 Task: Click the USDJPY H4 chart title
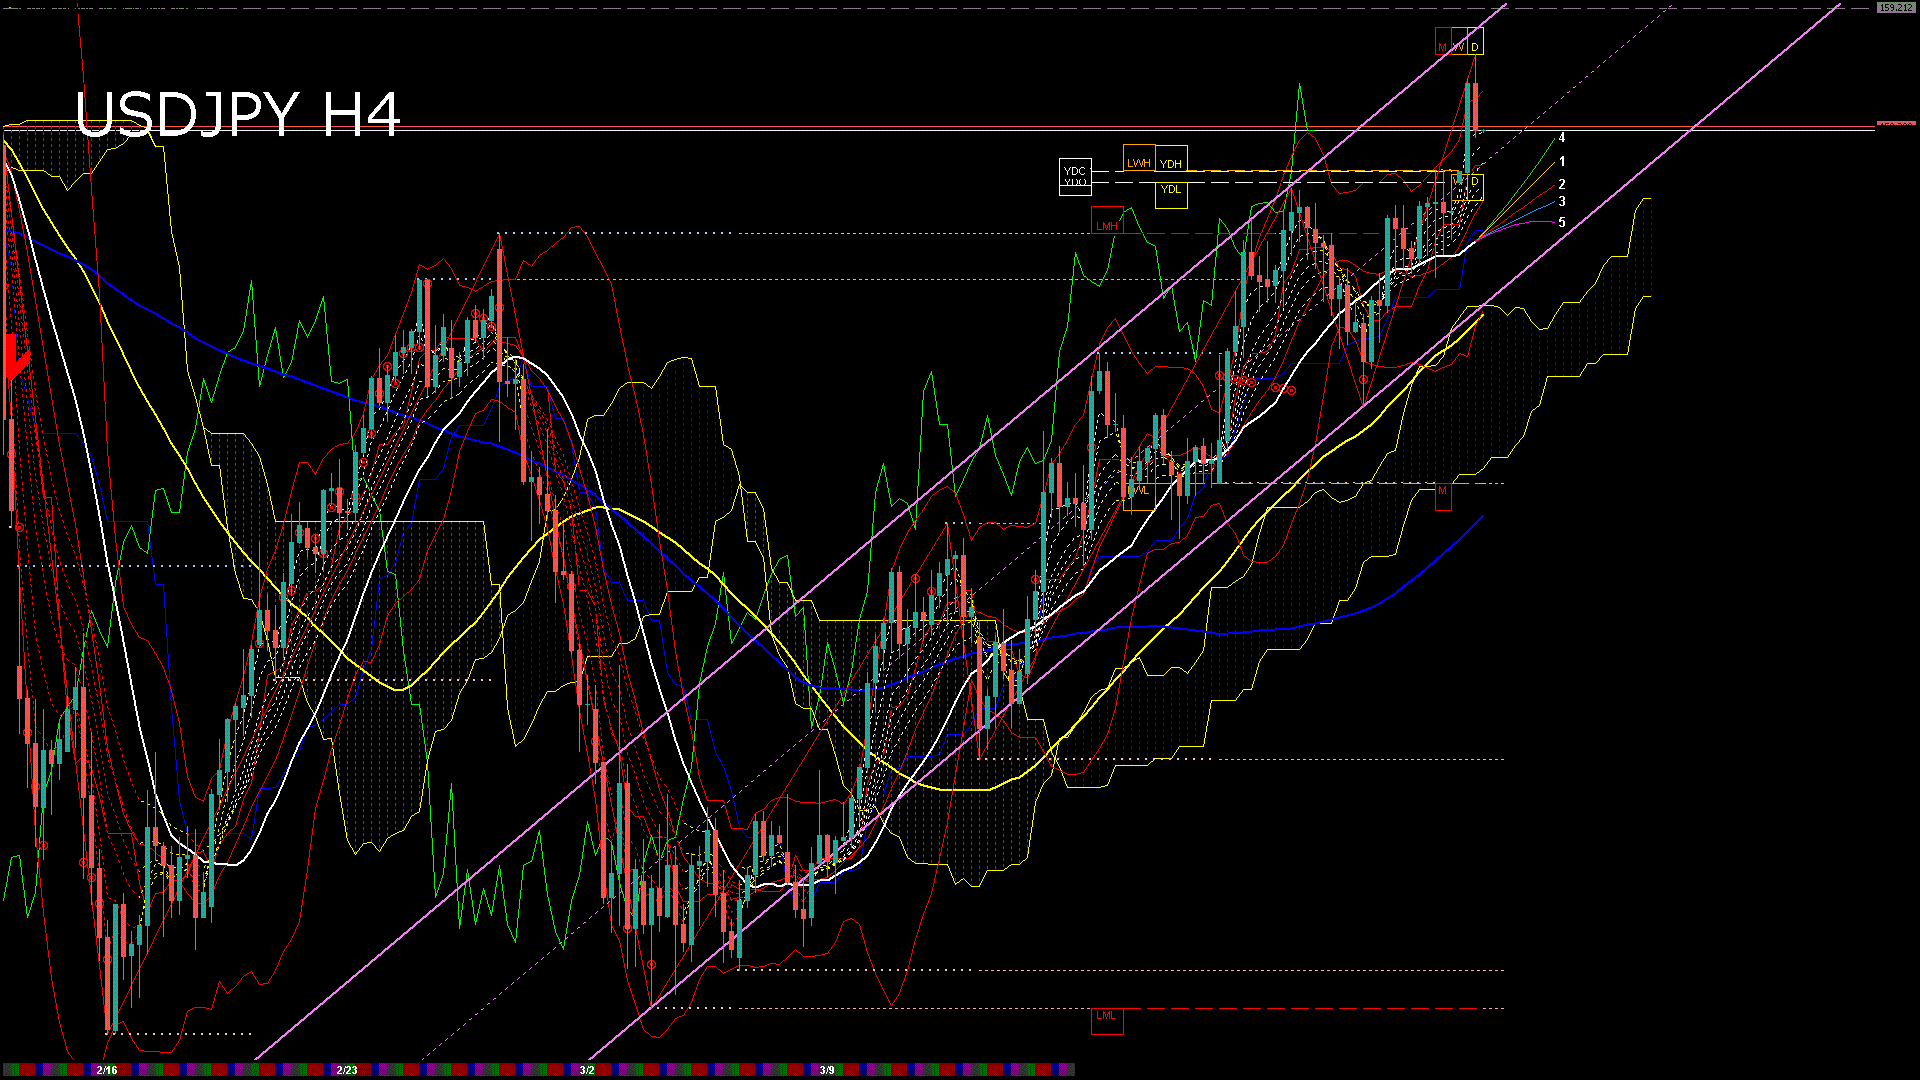pos(238,114)
